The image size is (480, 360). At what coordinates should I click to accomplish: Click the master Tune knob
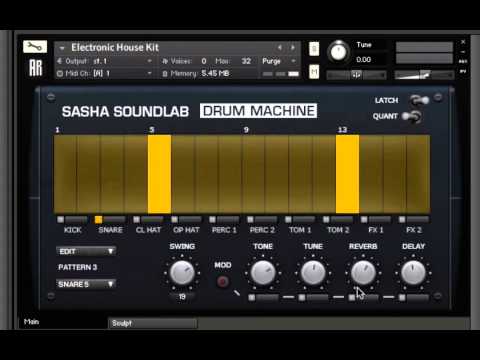coord(338,52)
